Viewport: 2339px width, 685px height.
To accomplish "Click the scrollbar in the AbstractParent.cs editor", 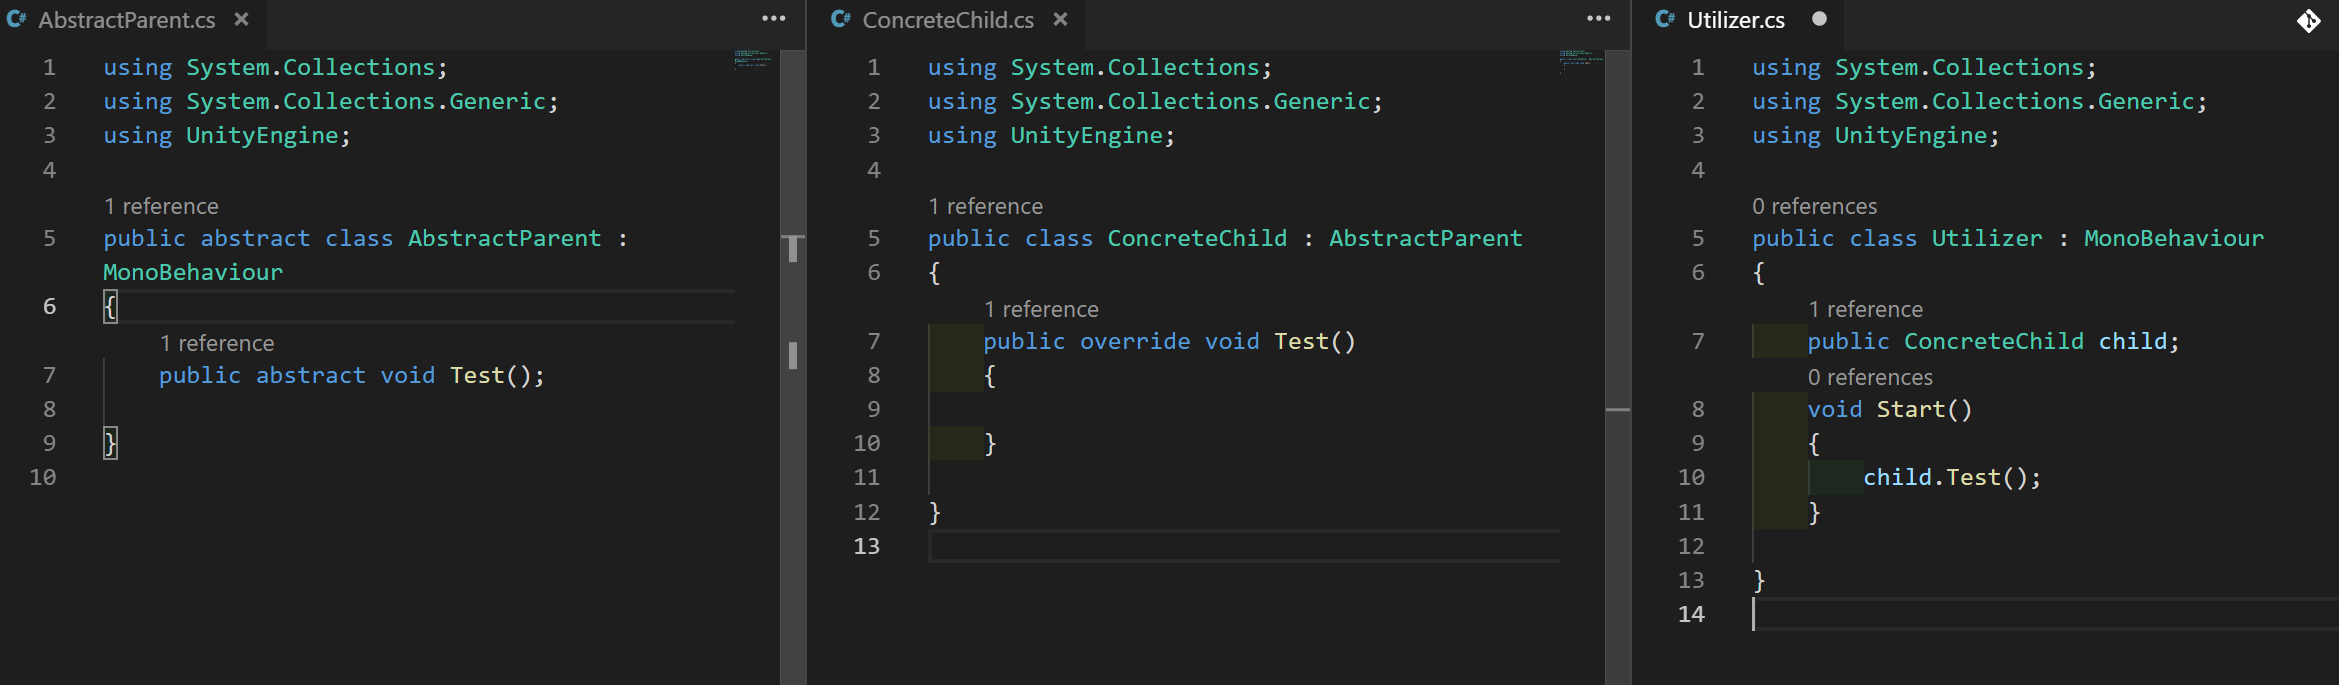I will click(793, 367).
